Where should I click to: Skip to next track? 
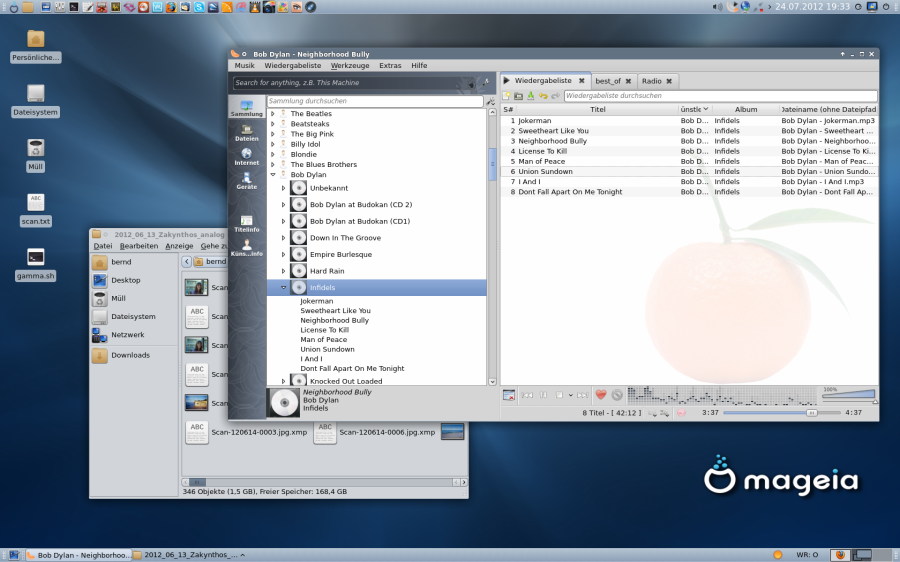583,395
